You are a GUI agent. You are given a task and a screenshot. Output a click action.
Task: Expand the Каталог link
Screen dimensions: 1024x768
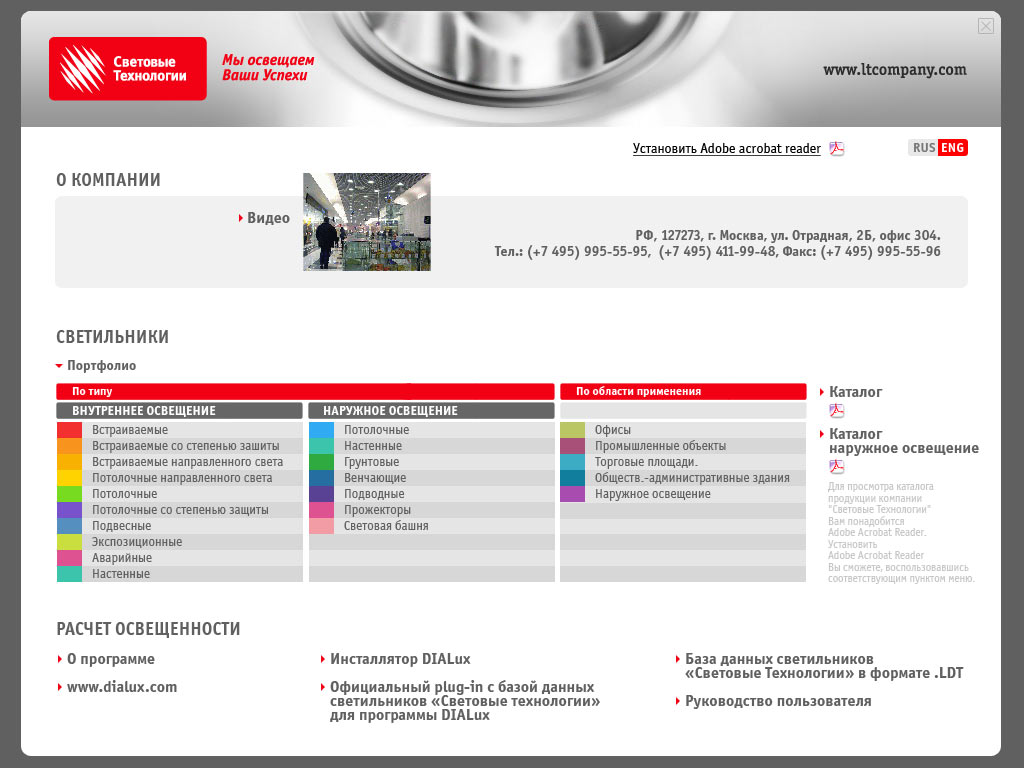tap(855, 392)
